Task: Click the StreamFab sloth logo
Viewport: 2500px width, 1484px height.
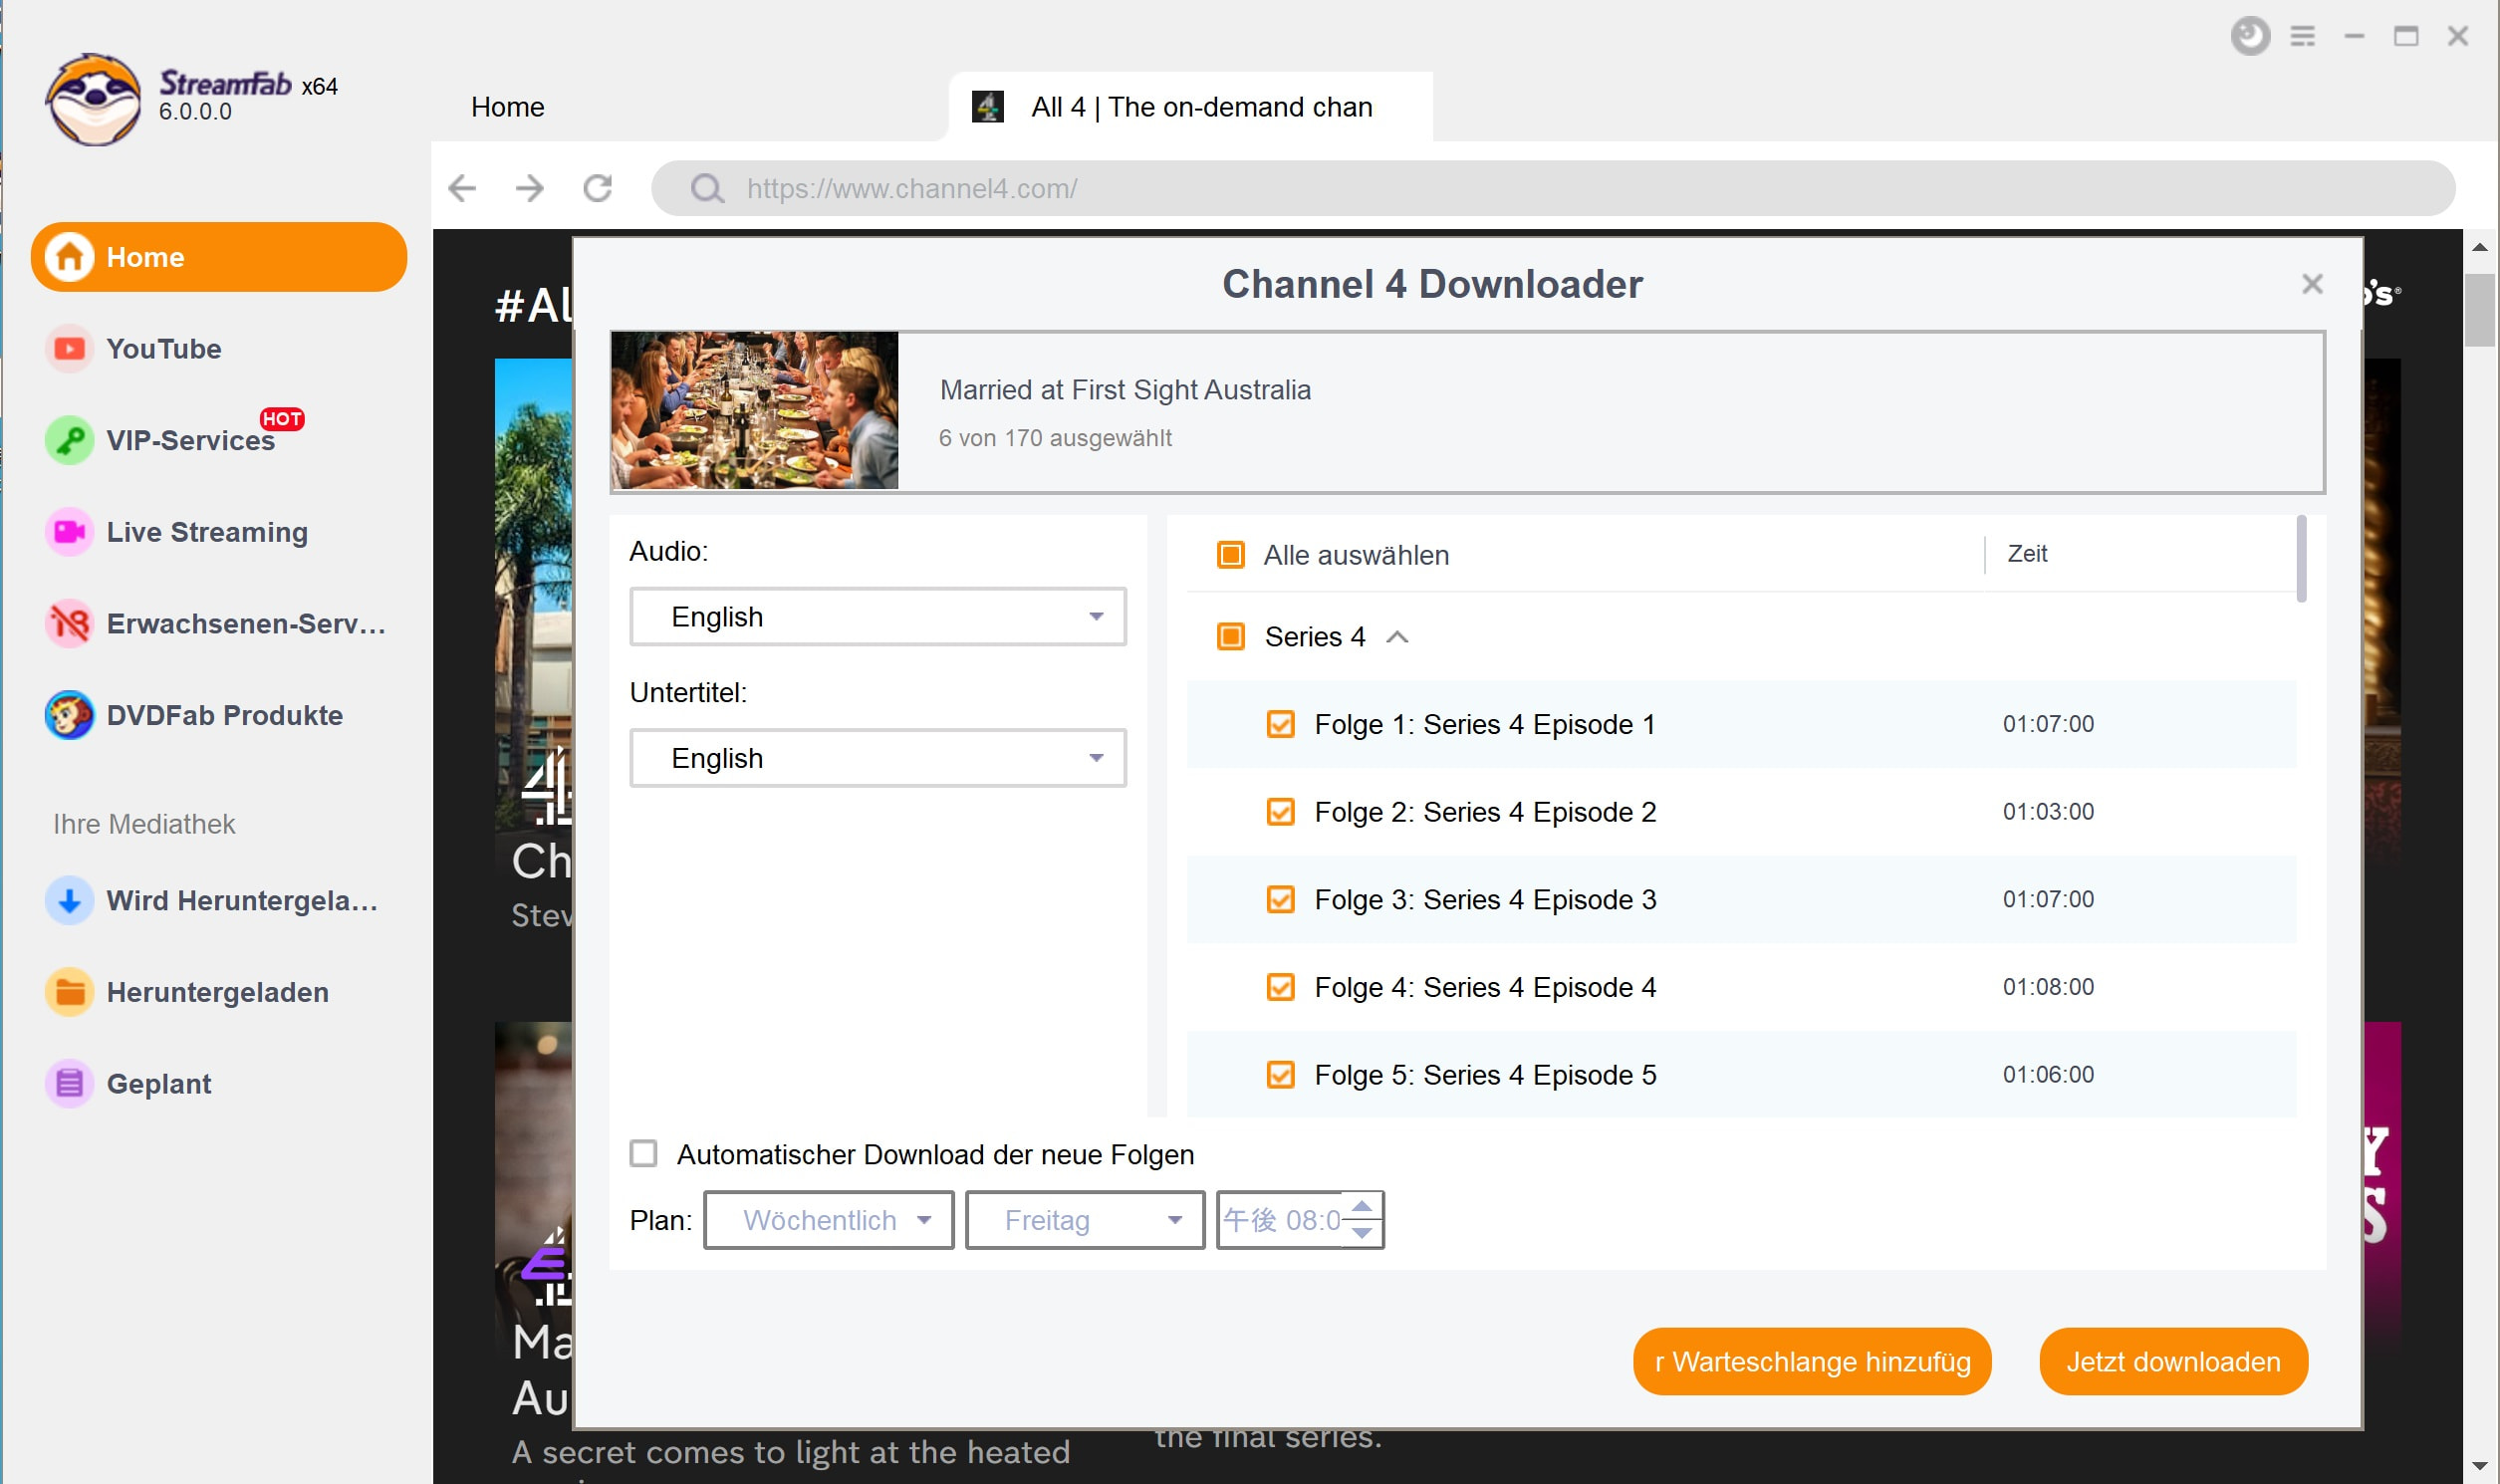Action: [93, 99]
